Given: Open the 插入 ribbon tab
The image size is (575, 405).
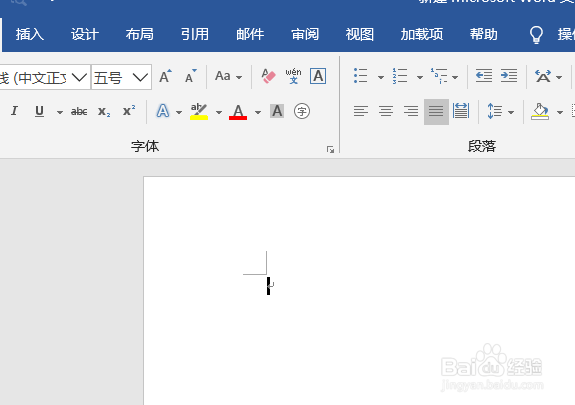Looking at the screenshot, I should click(30, 34).
